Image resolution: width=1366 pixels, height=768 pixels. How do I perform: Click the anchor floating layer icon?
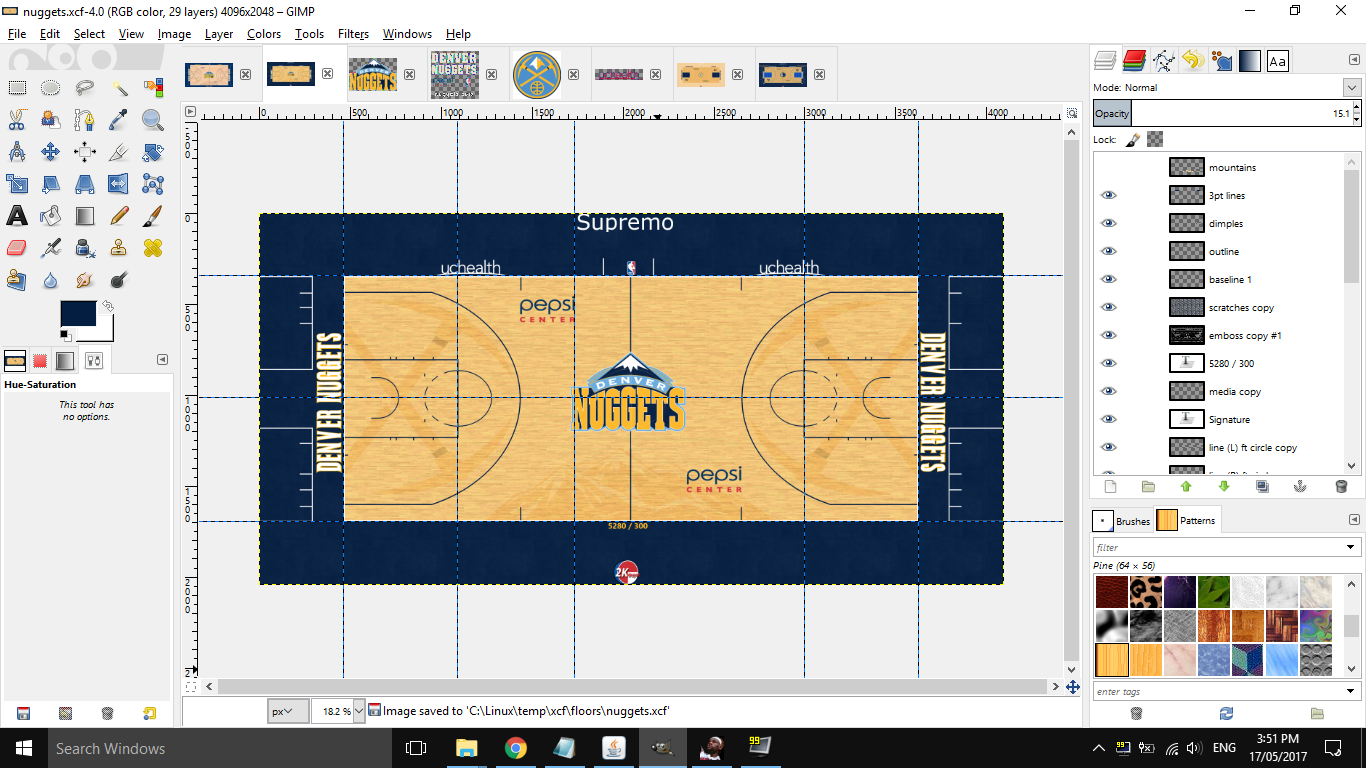pyautogui.click(x=1300, y=487)
